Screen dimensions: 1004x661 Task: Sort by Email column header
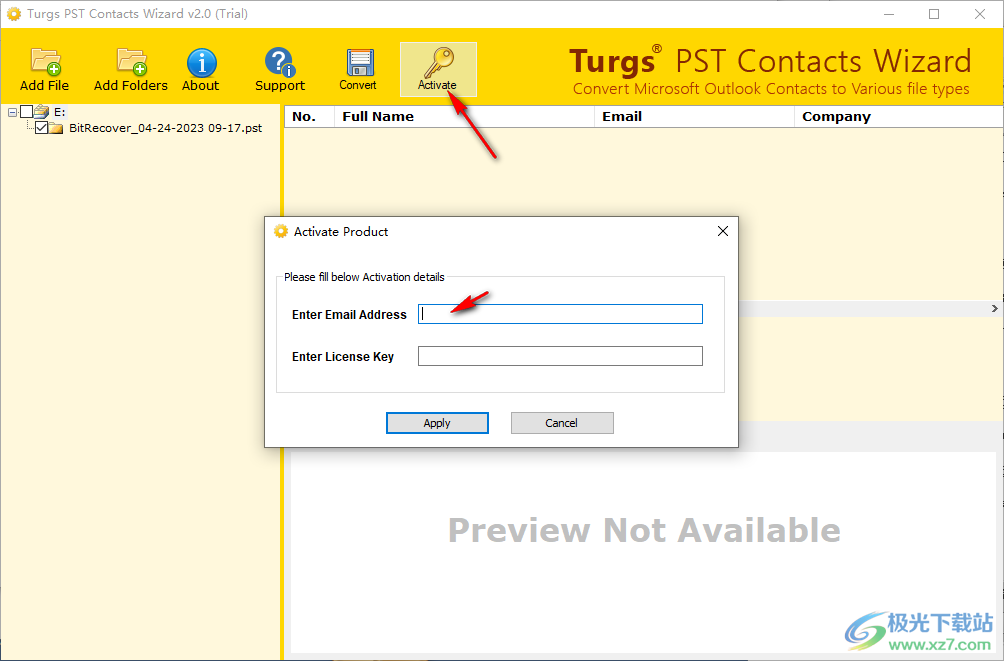click(694, 117)
